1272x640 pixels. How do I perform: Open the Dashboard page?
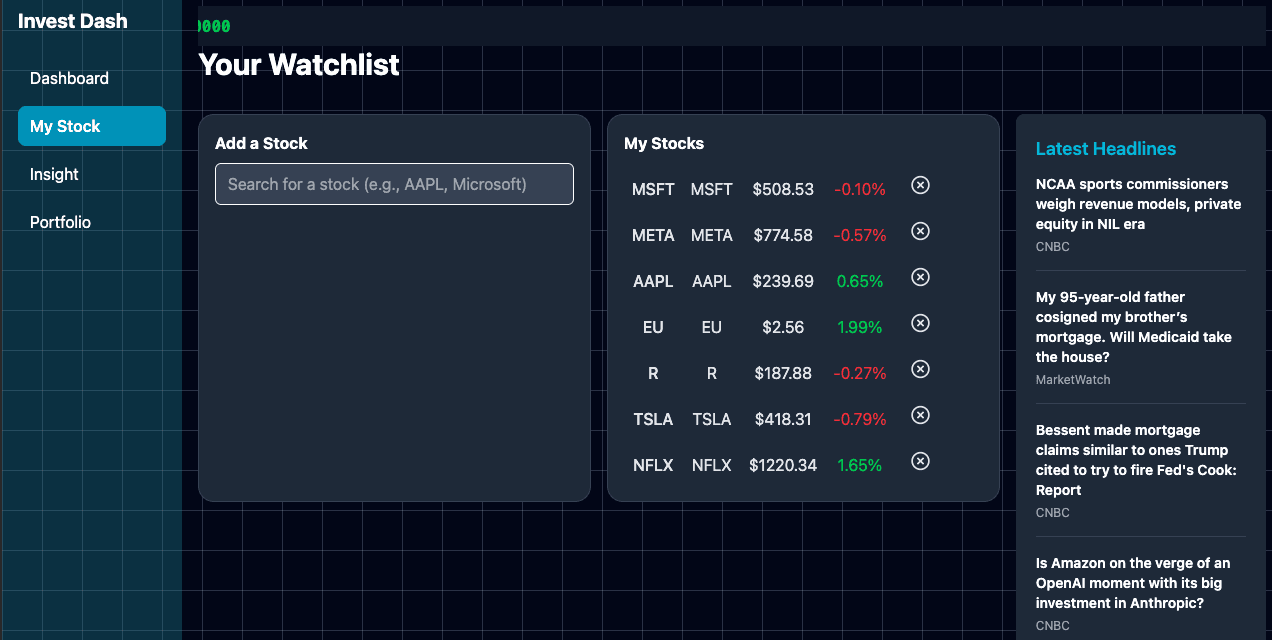click(92, 78)
